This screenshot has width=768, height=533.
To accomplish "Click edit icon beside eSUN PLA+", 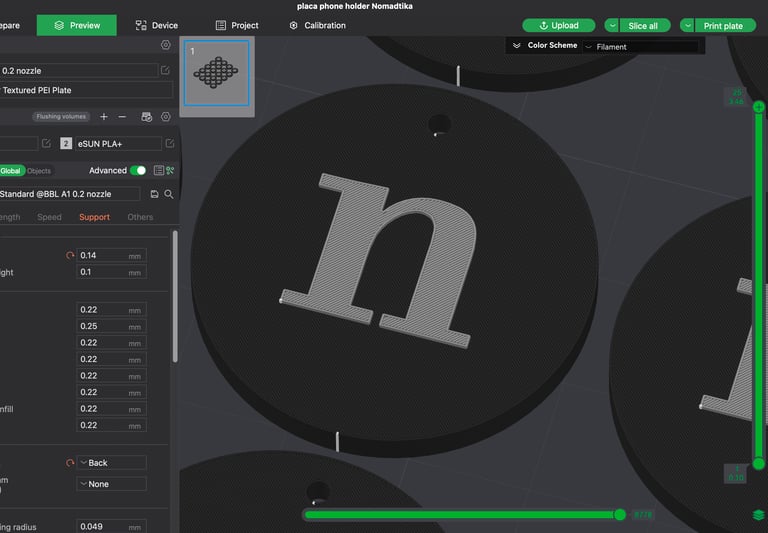I will pyautogui.click(x=169, y=144).
